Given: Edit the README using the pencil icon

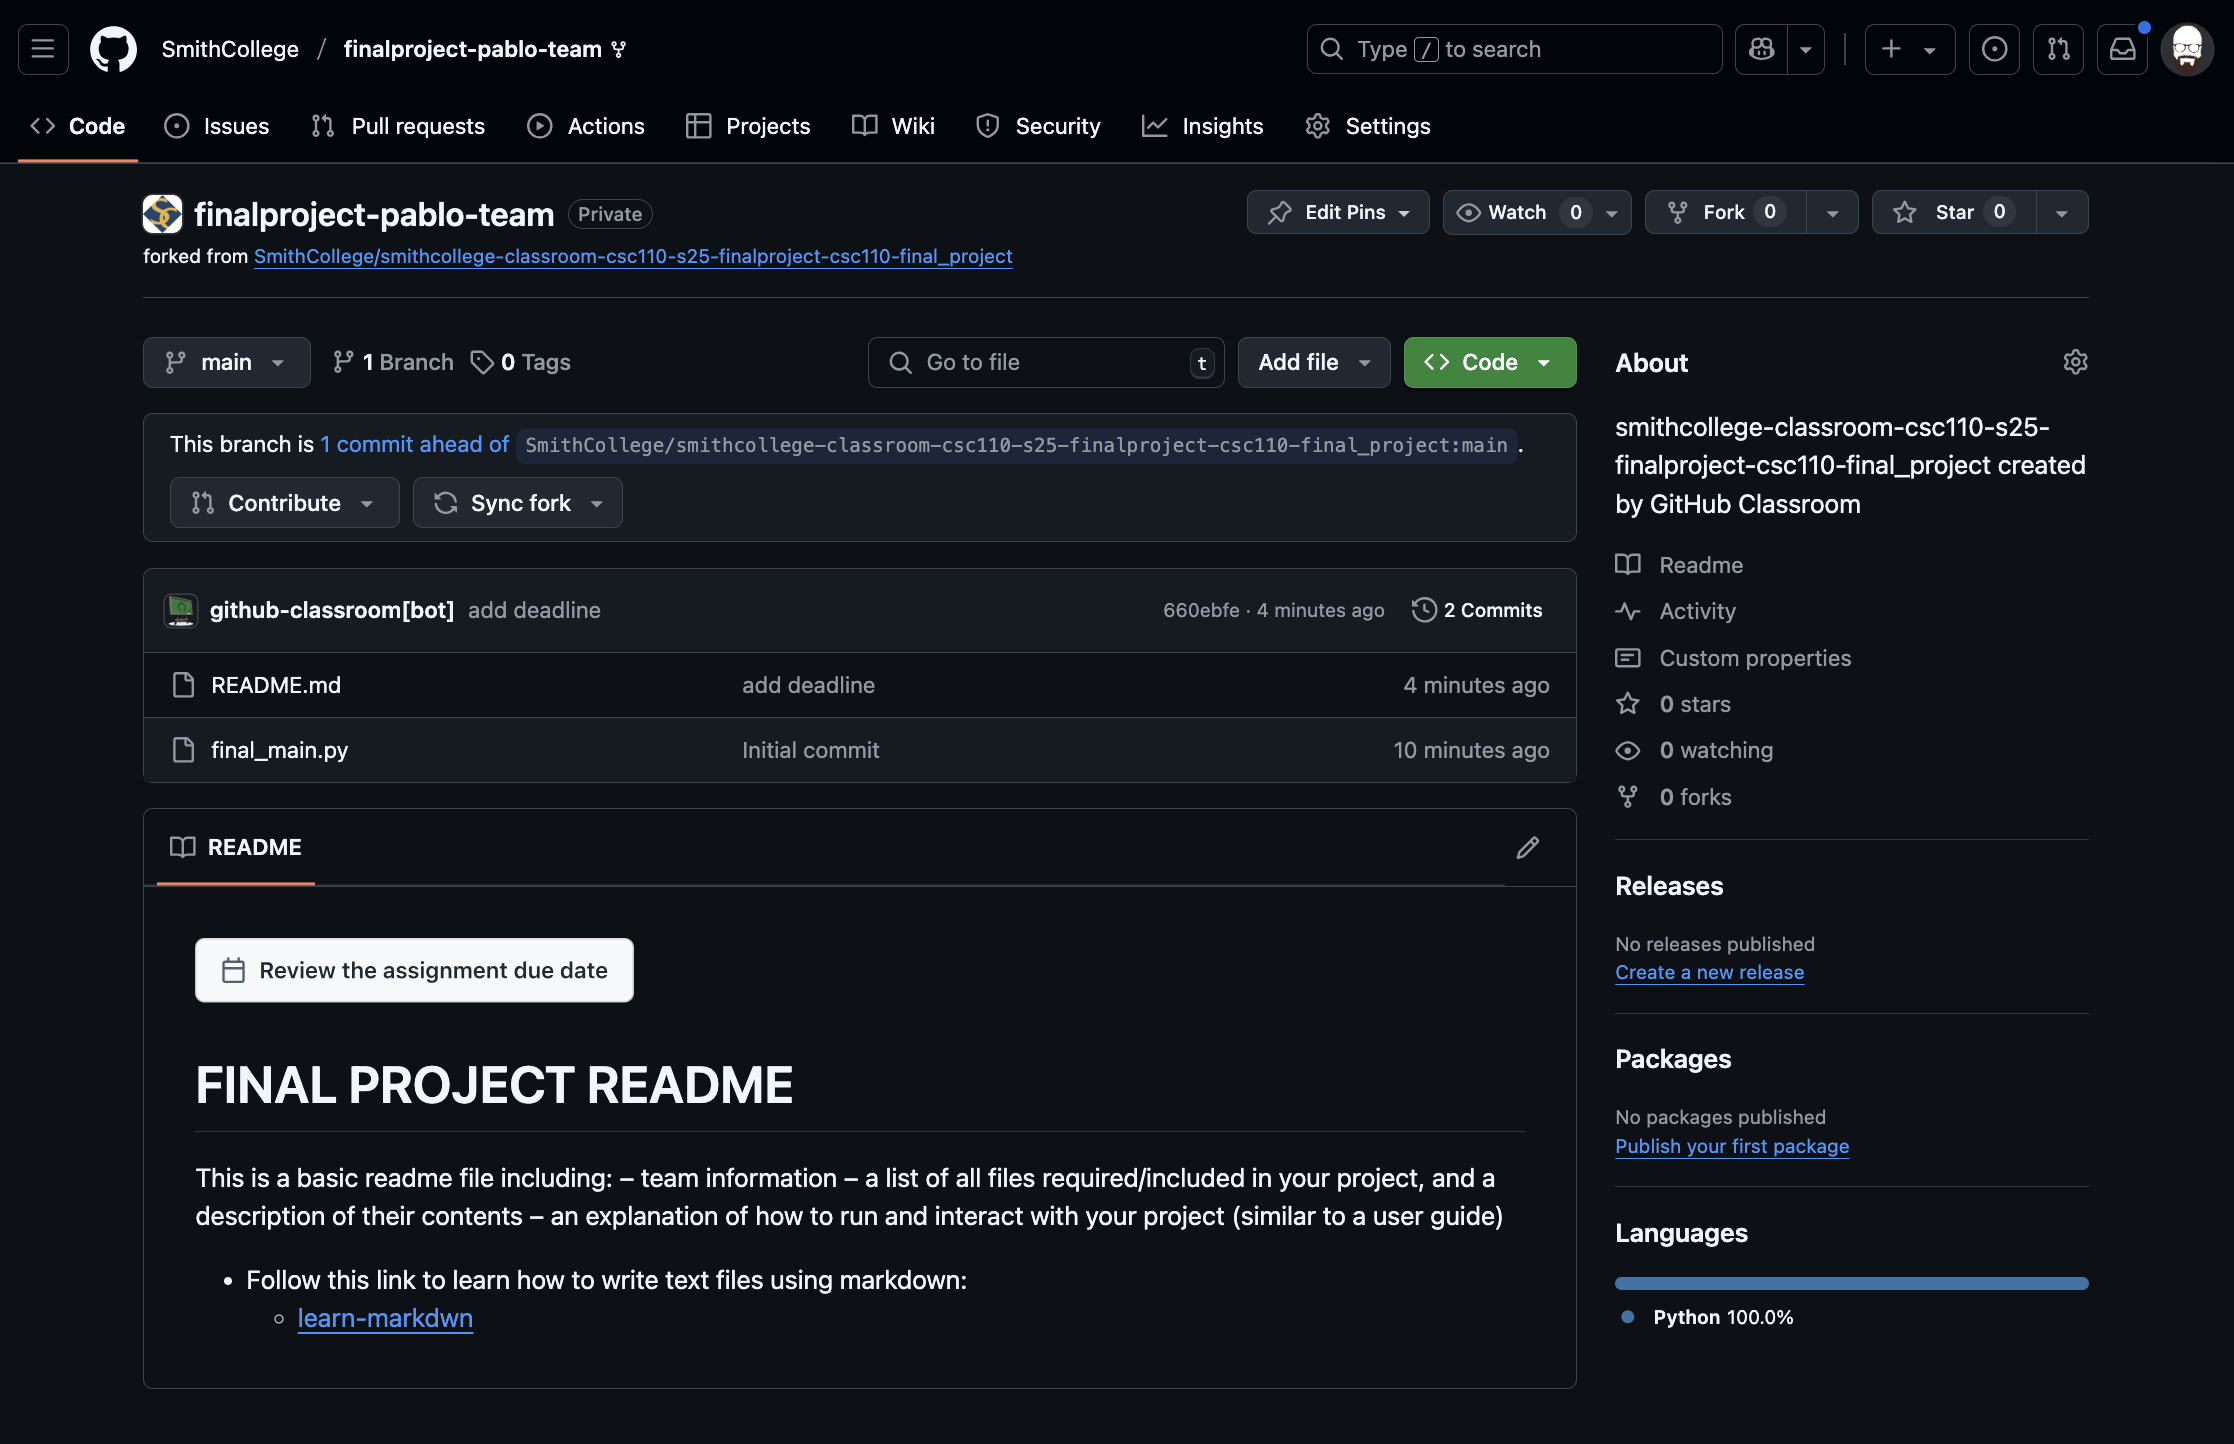Looking at the screenshot, I should [x=1527, y=847].
